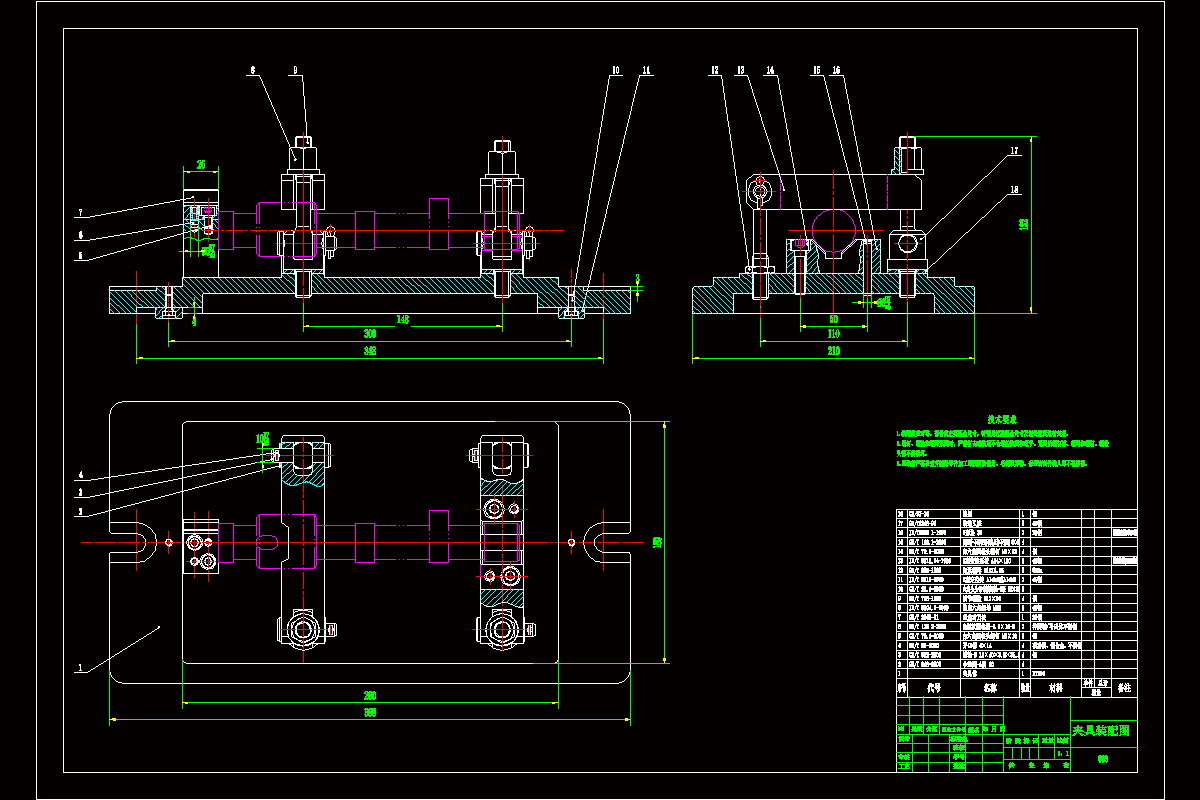Select the 技术要求 heading text

[1002, 420]
